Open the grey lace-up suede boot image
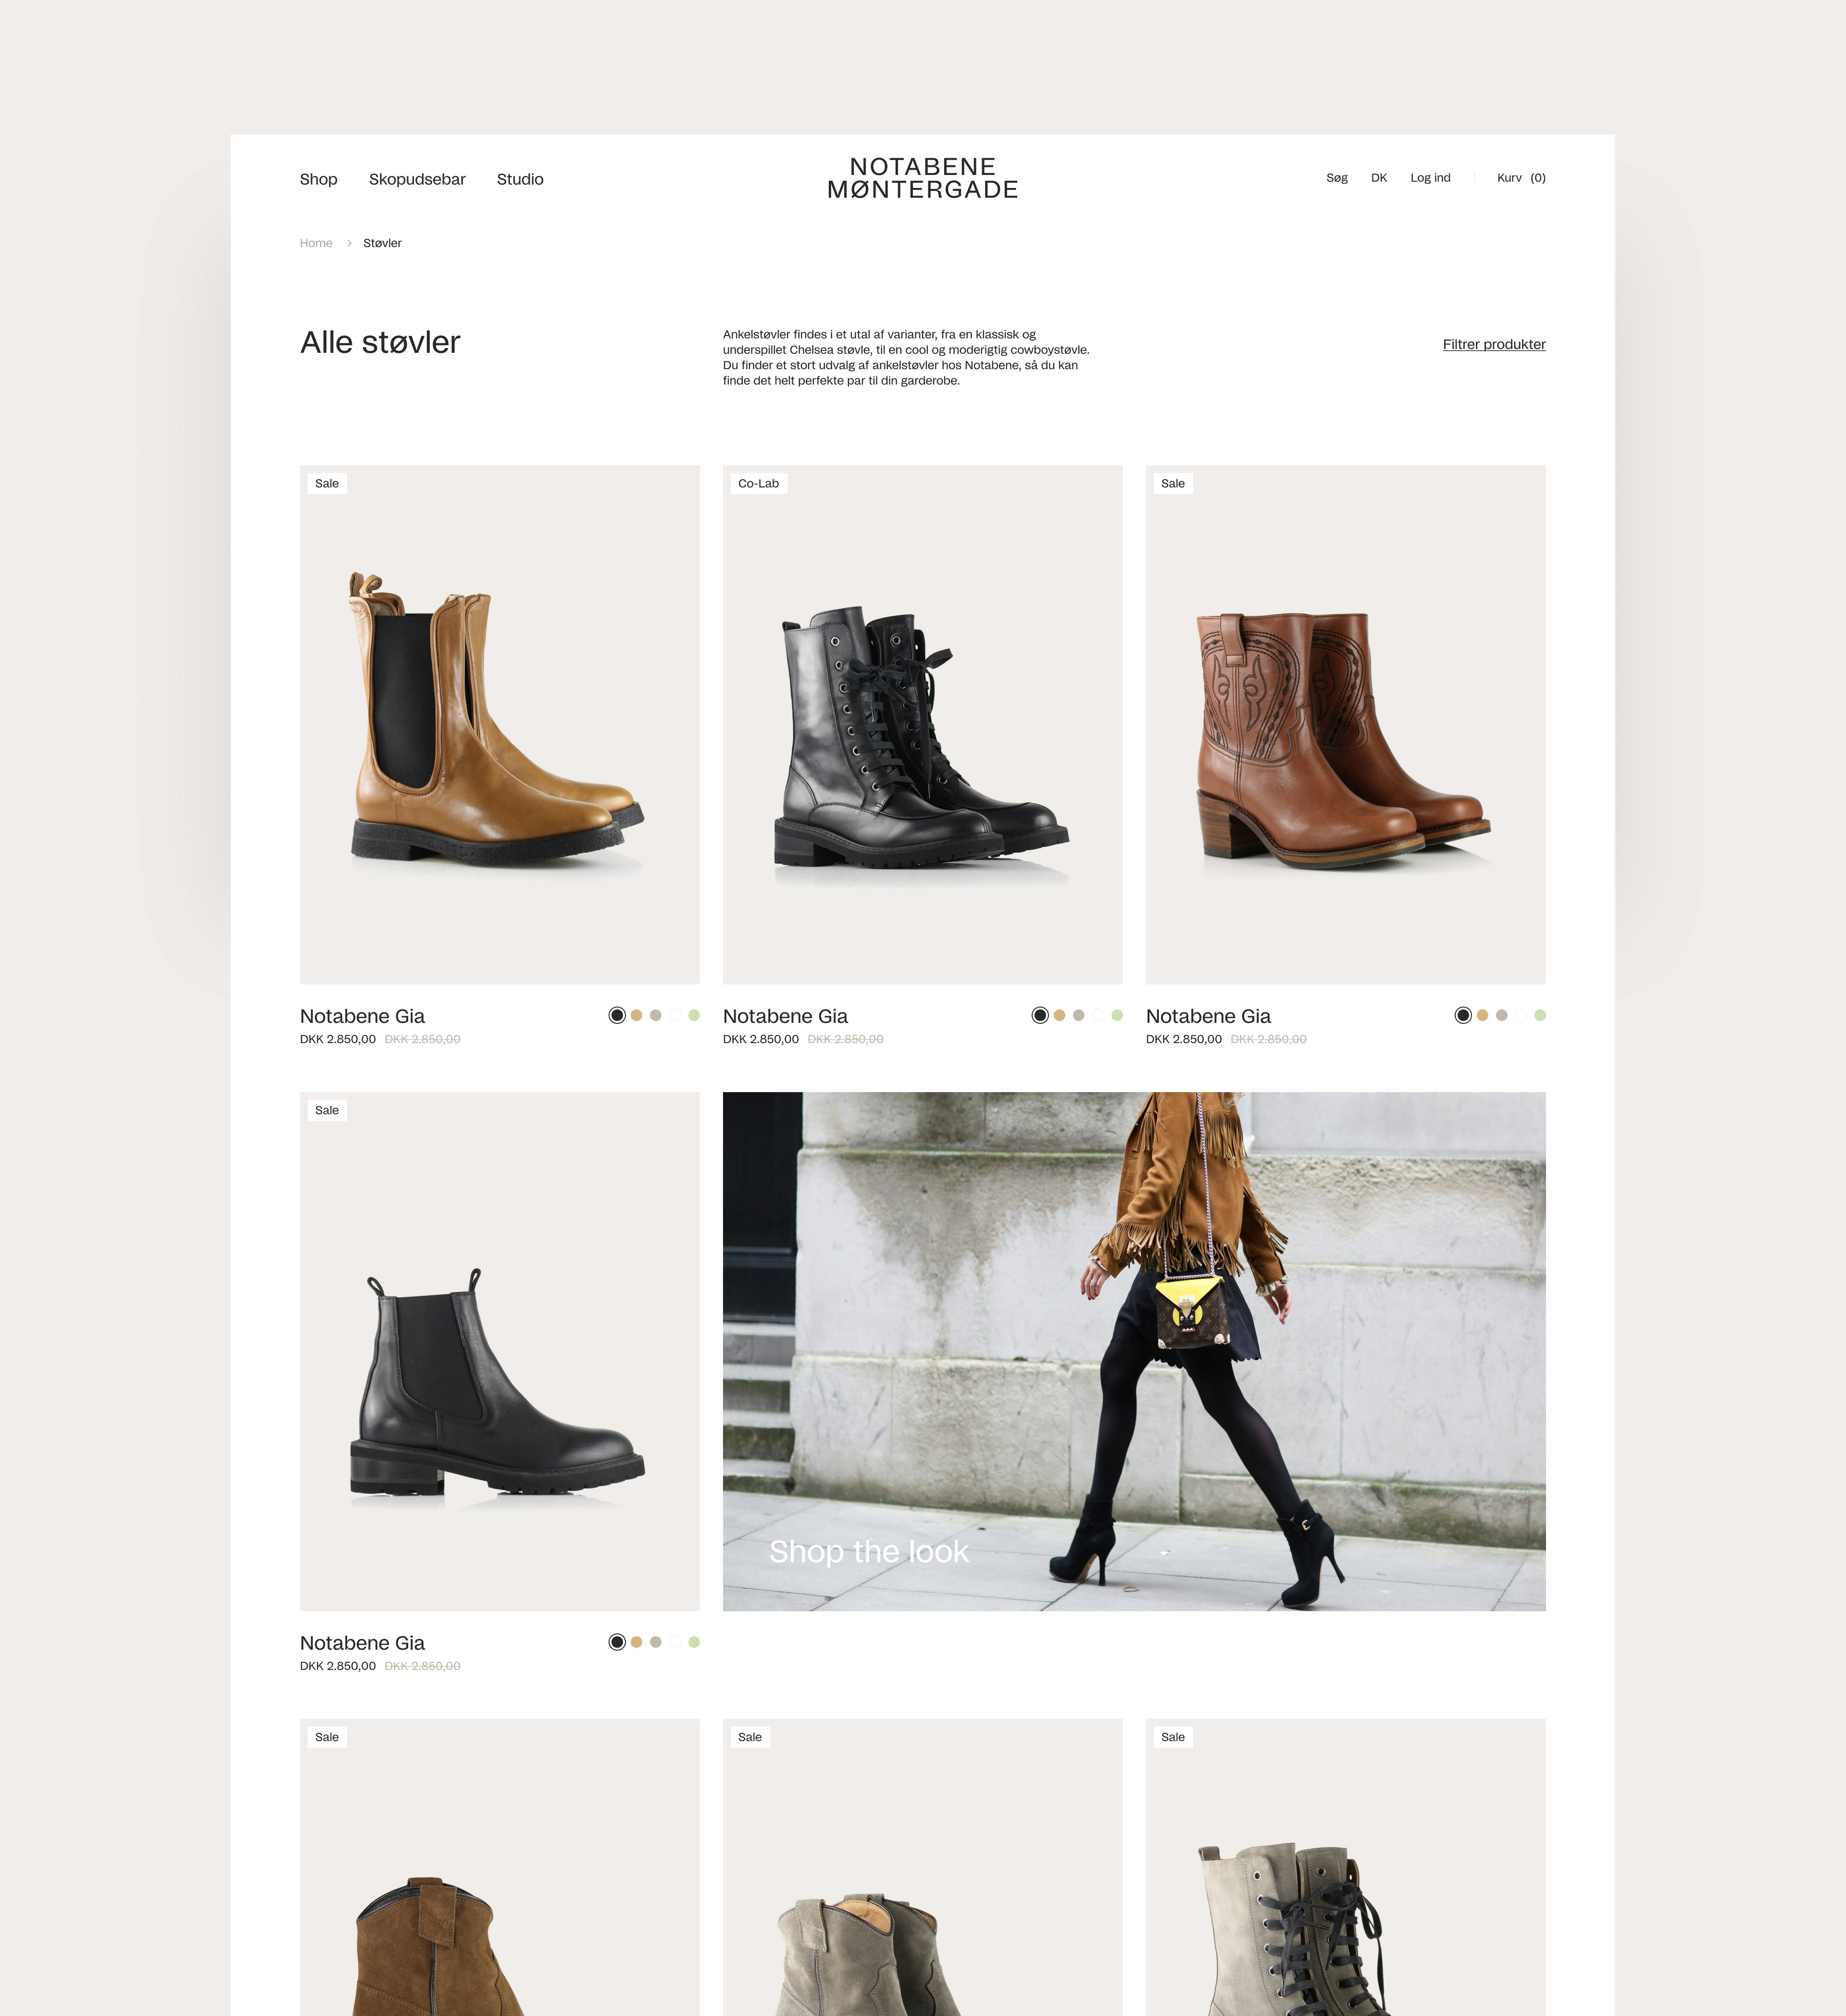 1346,1867
